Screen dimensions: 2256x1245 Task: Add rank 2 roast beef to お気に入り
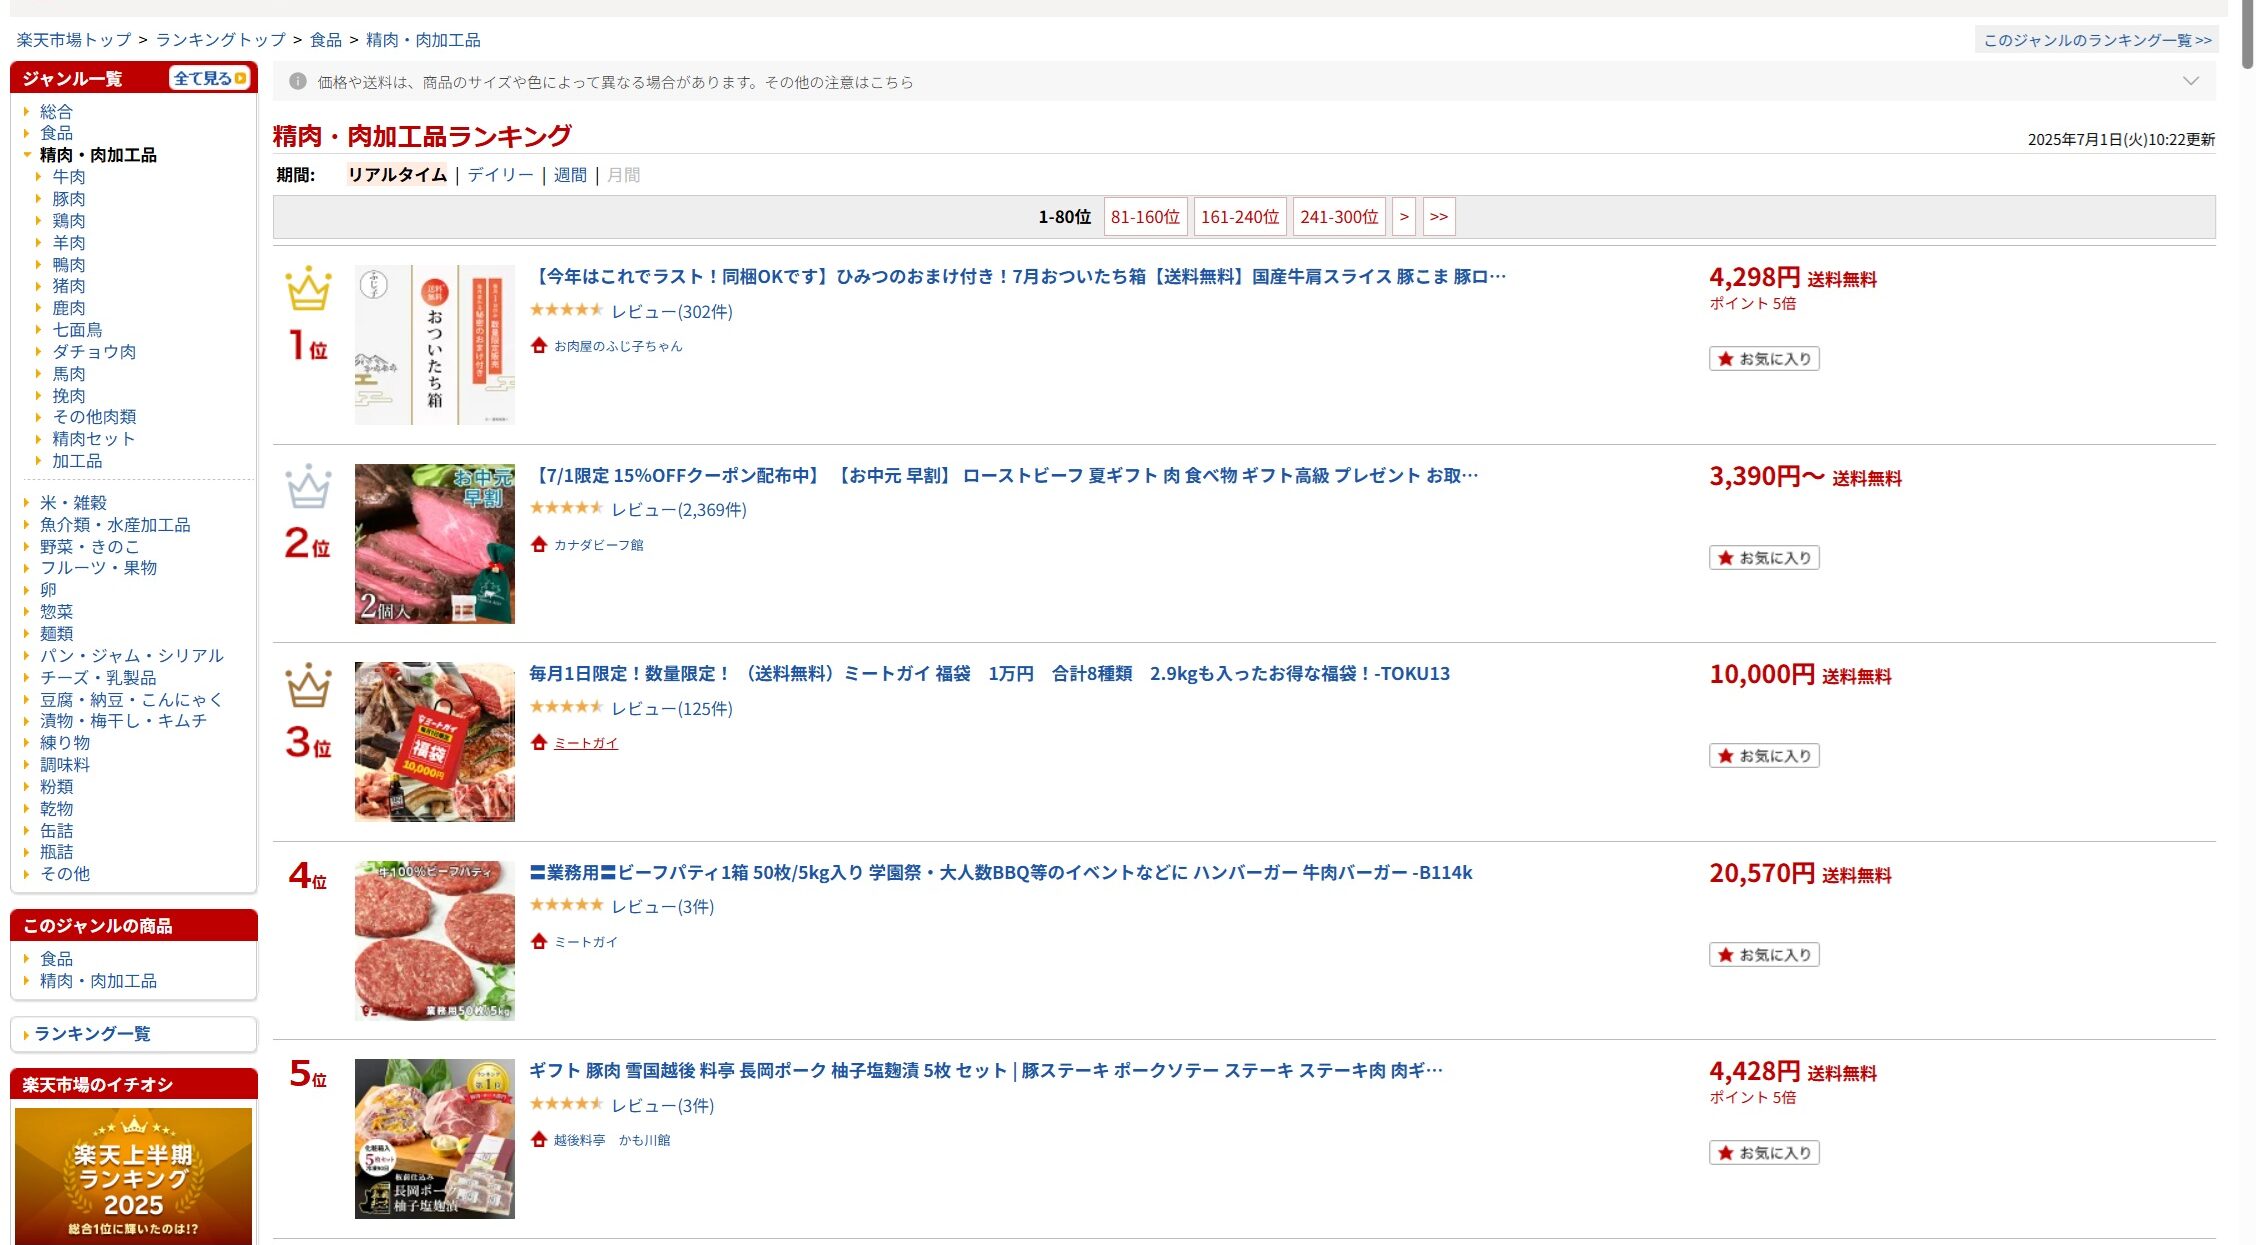(x=1764, y=558)
